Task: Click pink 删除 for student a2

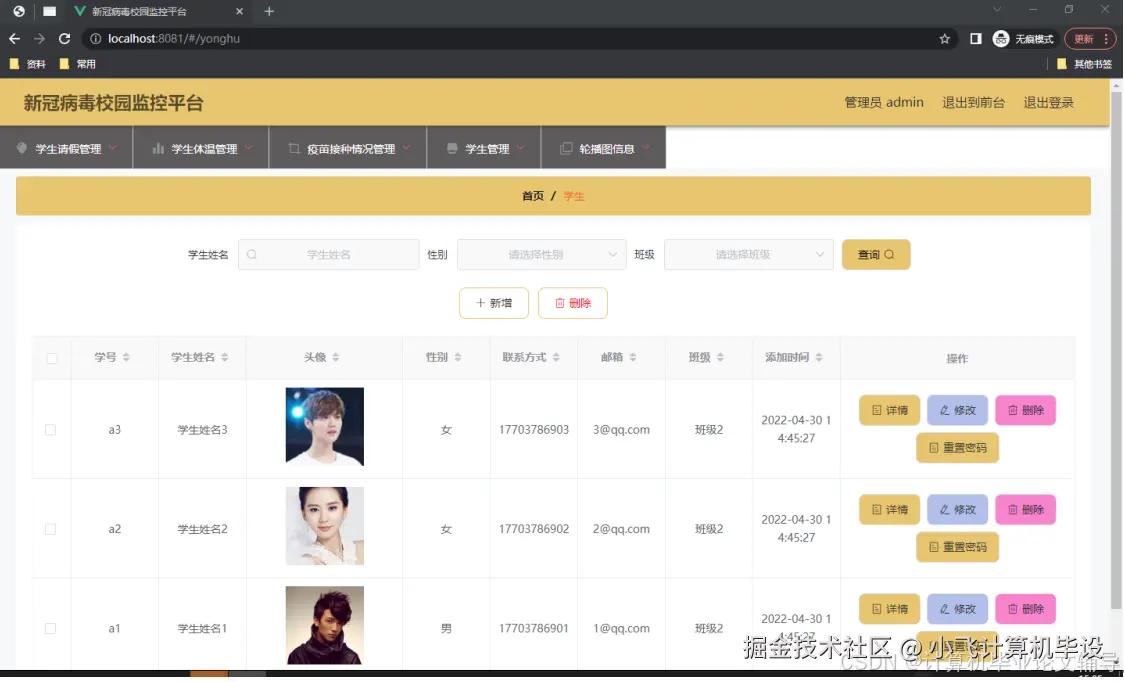Action: coord(1026,510)
